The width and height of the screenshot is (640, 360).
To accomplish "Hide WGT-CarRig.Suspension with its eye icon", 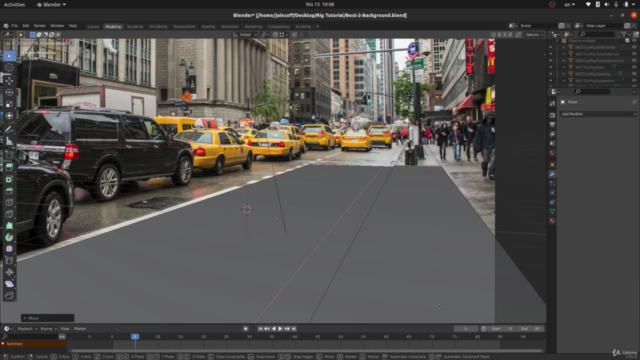I will (634, 80).
